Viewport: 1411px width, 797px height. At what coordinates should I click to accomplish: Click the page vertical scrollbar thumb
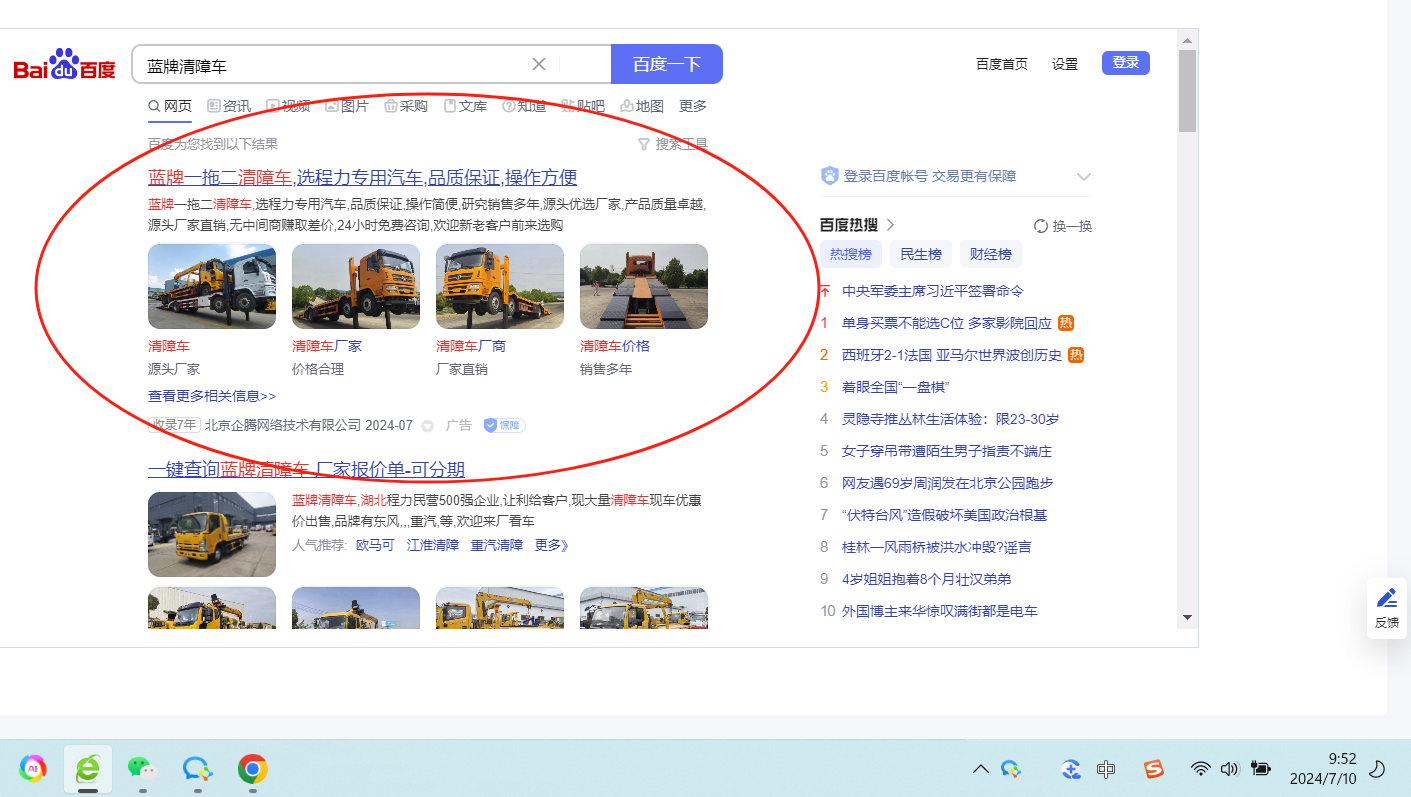(x=1187, y=90)
